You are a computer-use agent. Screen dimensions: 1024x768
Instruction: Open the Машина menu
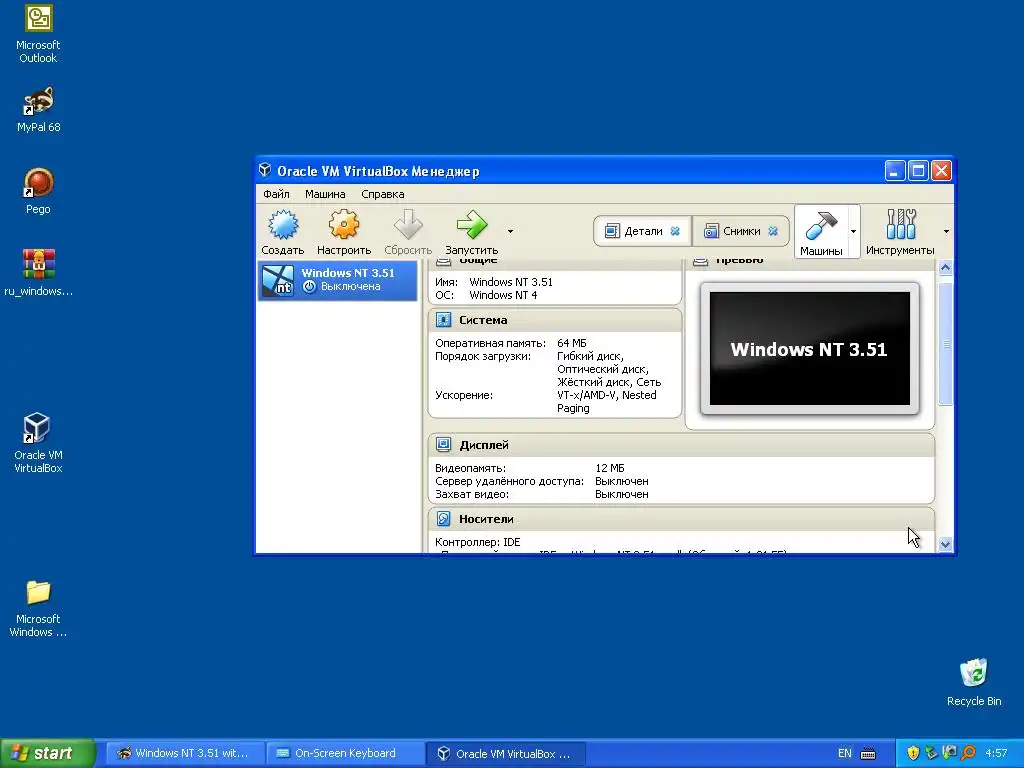[325, 194]
